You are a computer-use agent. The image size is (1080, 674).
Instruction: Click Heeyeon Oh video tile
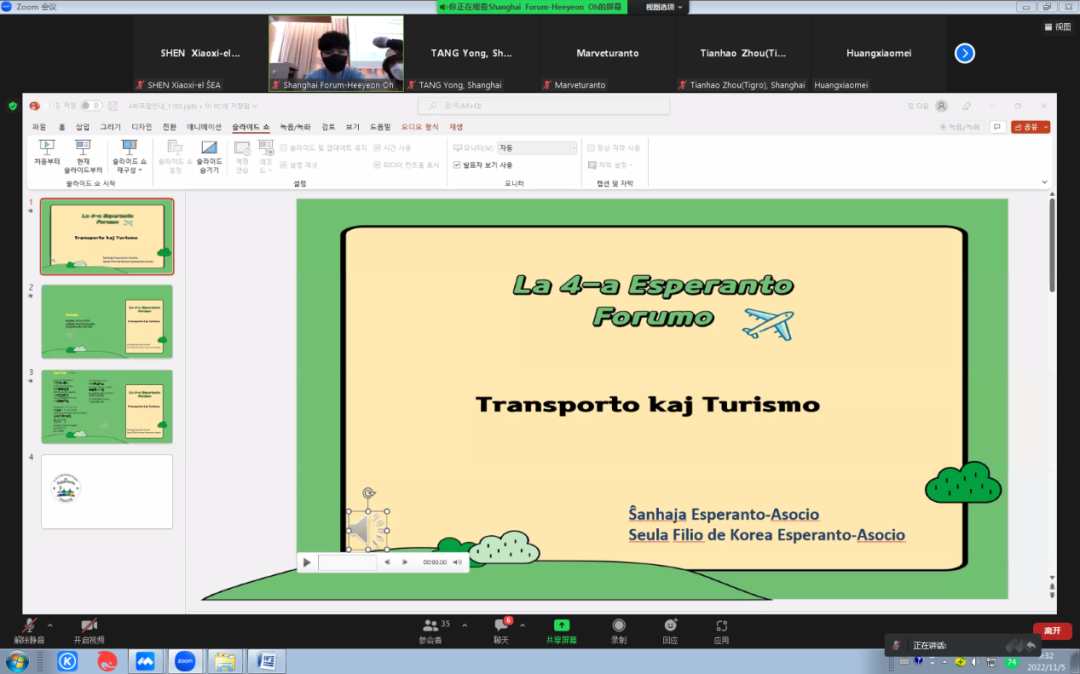336,54
